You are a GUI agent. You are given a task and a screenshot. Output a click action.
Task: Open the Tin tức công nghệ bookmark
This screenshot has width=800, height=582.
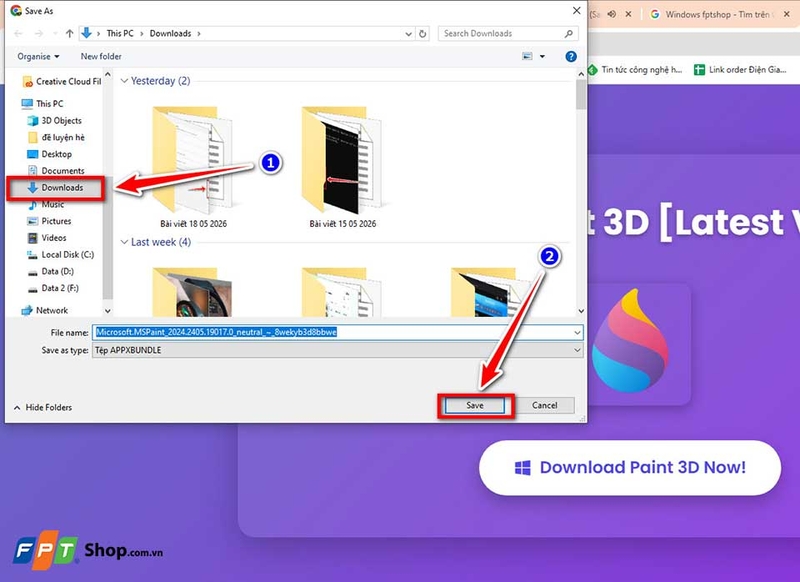(x=635, y=70)
